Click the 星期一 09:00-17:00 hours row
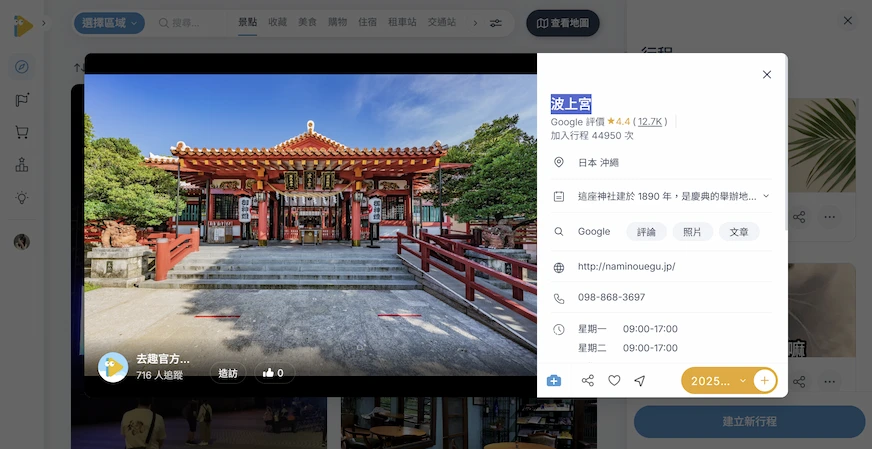Viewport: 872px width, 449px height. [x=628, y=329]
